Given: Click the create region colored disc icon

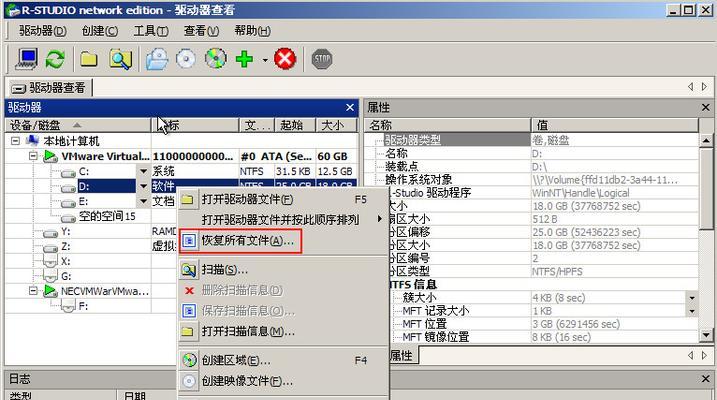Looking at the screenshot, I should (215, 59).
